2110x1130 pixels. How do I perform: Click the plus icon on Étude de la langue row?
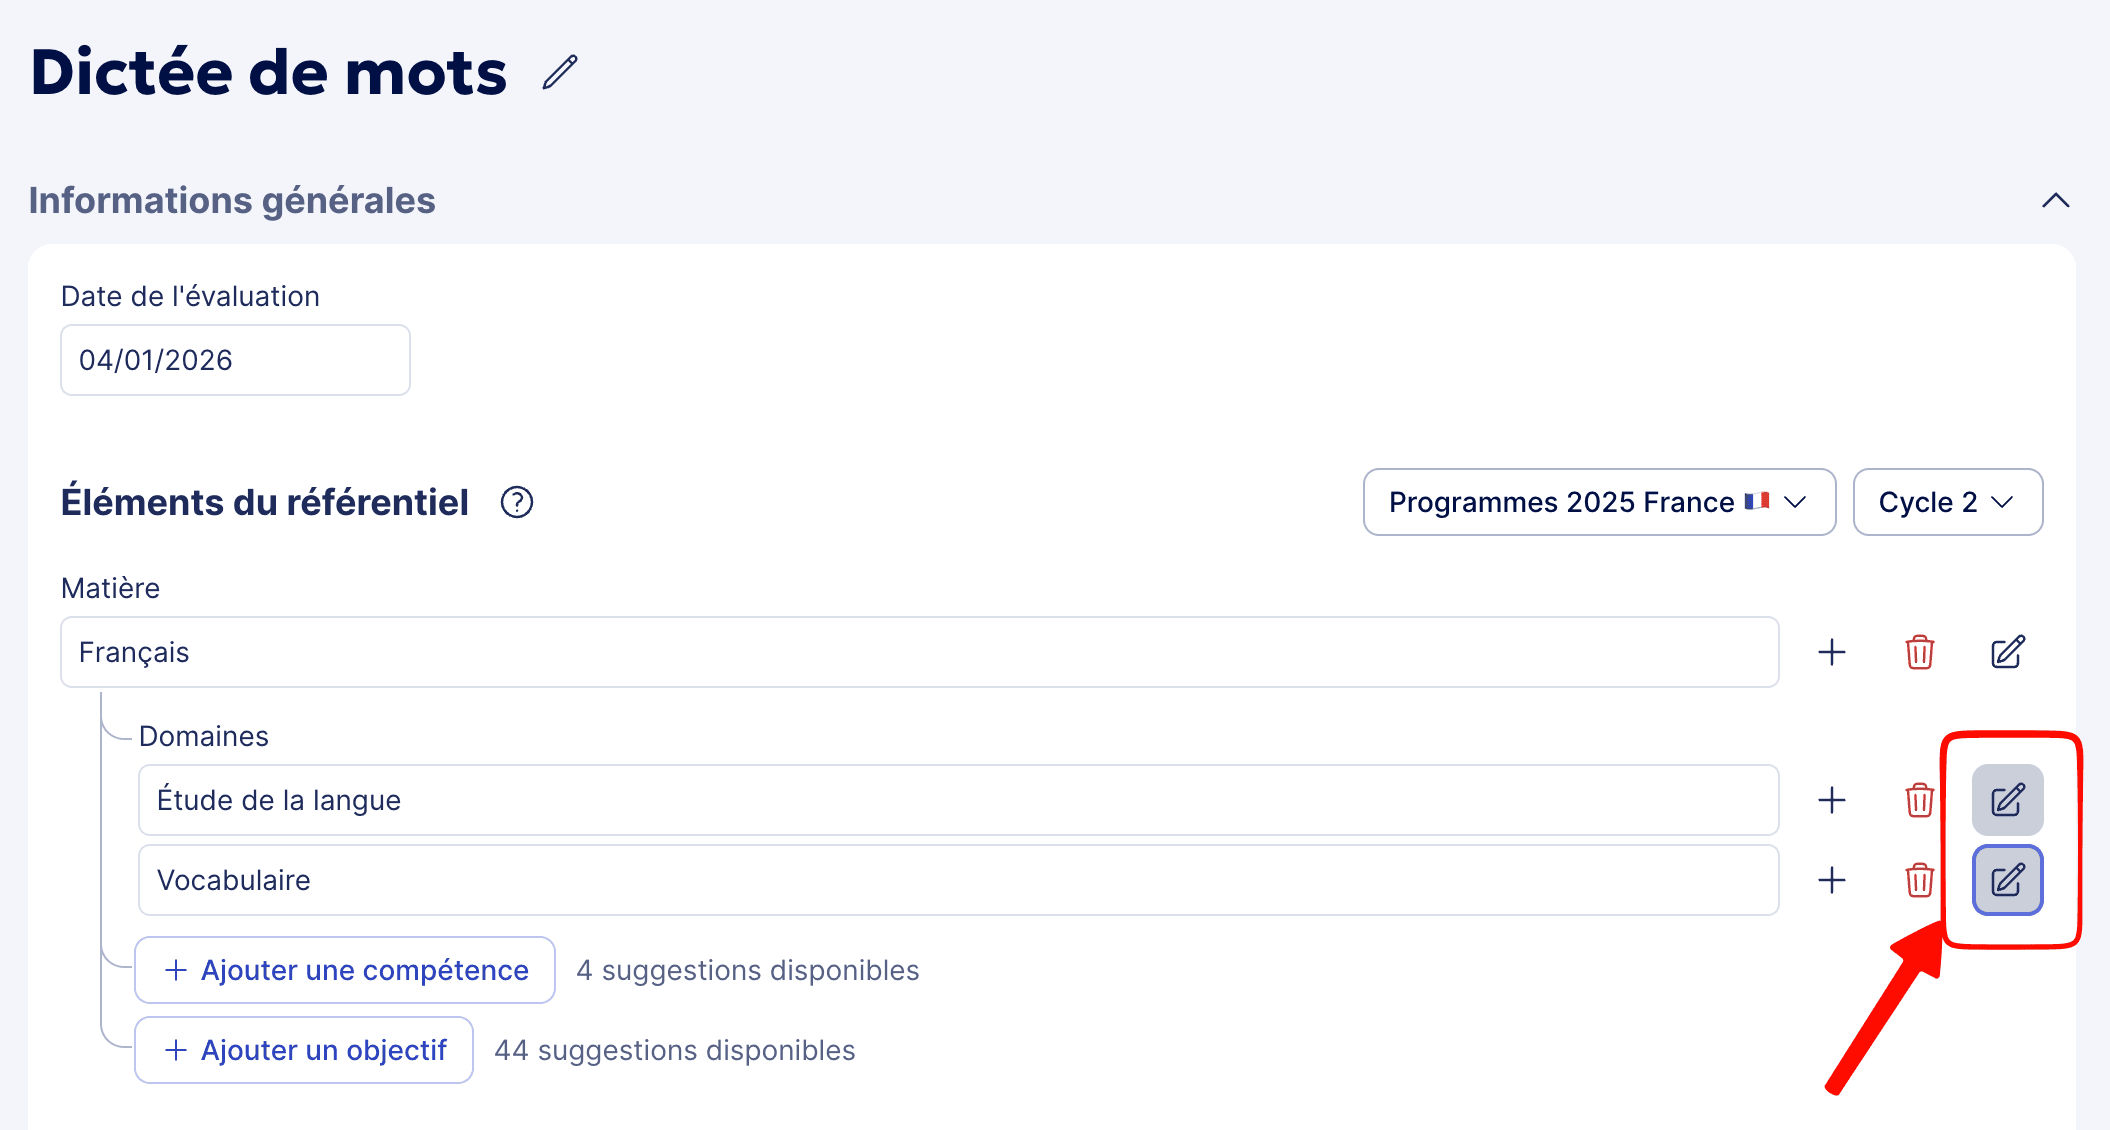coord(1831,800)
